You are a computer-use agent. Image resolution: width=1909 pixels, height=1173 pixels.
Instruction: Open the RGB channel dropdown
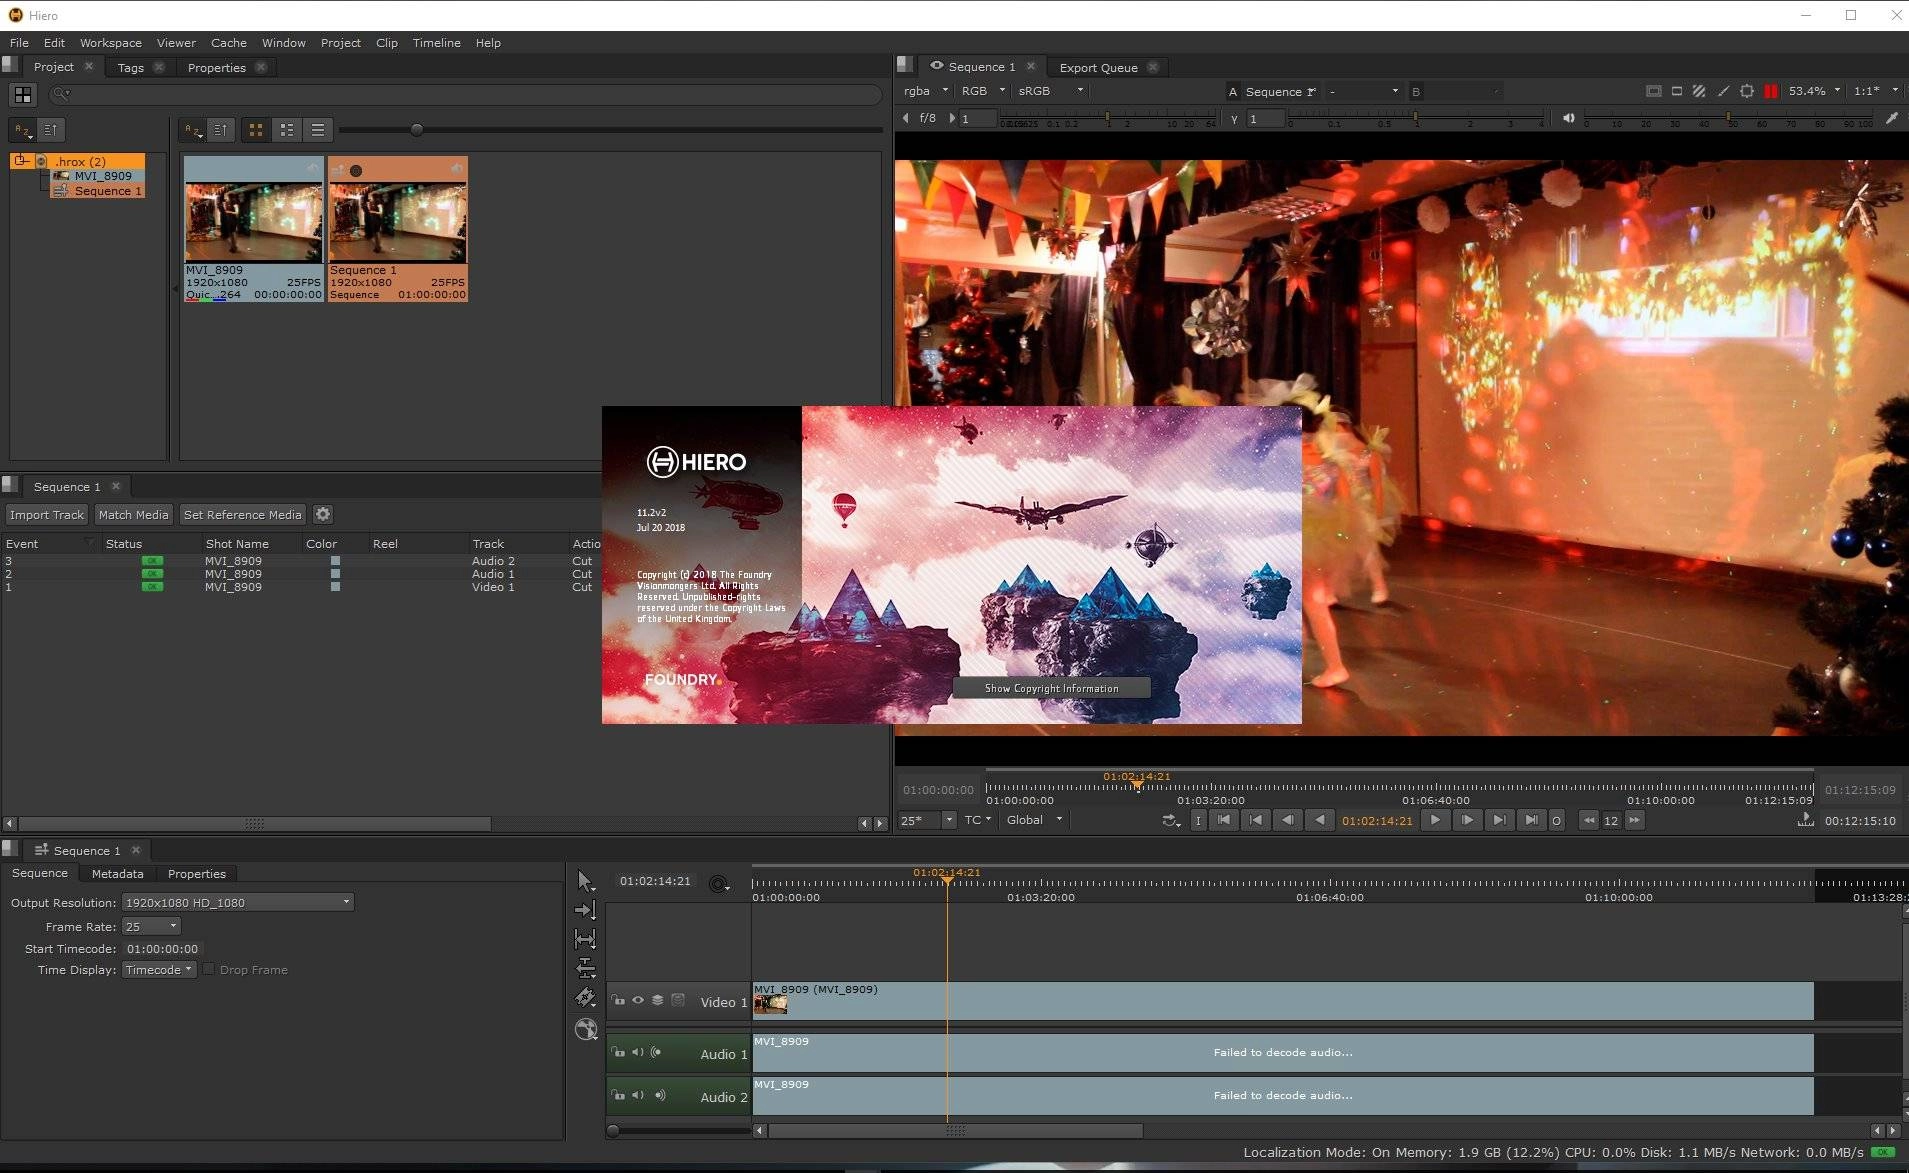click(983, 91)
